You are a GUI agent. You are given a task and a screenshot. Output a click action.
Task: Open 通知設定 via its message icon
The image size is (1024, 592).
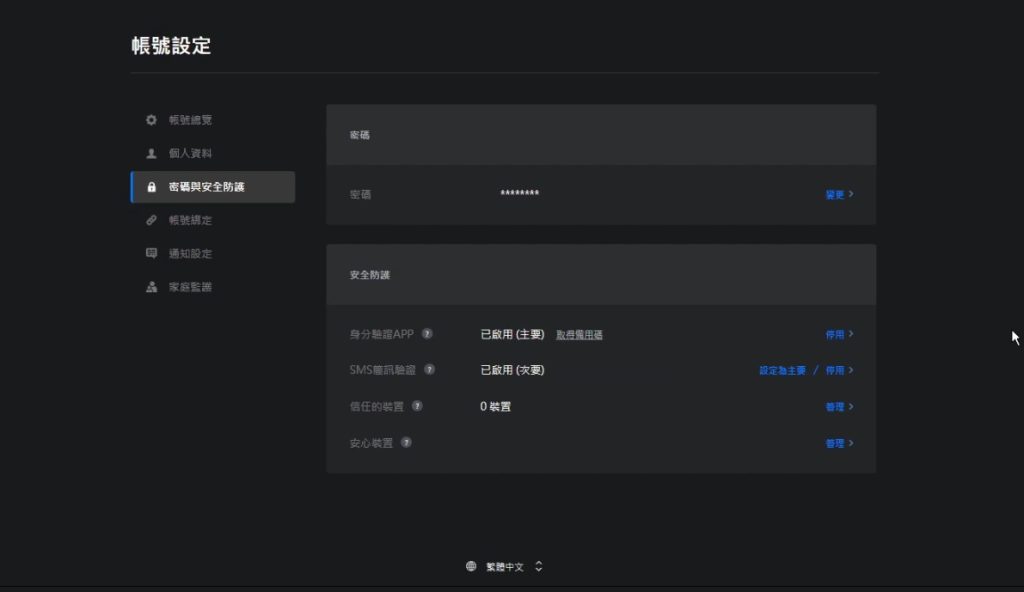point(152,254)
